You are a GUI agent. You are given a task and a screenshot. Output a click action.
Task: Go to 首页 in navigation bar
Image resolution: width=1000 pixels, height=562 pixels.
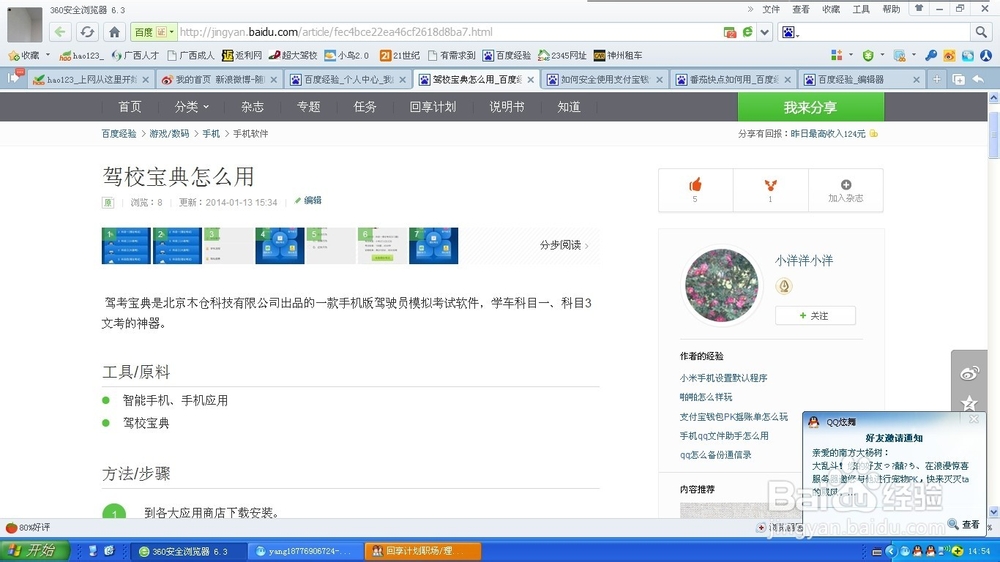pos(129,107)
